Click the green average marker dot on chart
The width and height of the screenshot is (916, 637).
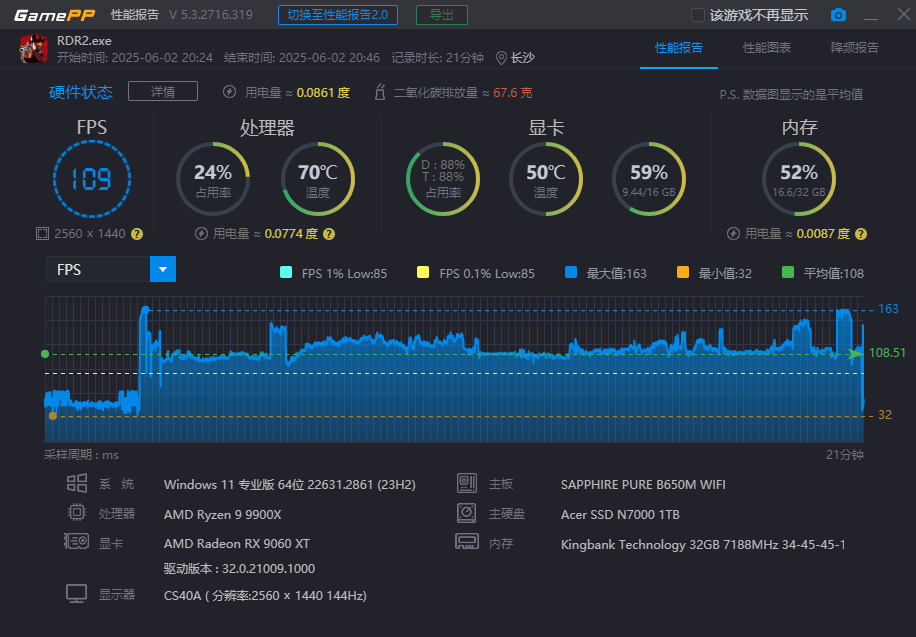(x=45, y=354)
